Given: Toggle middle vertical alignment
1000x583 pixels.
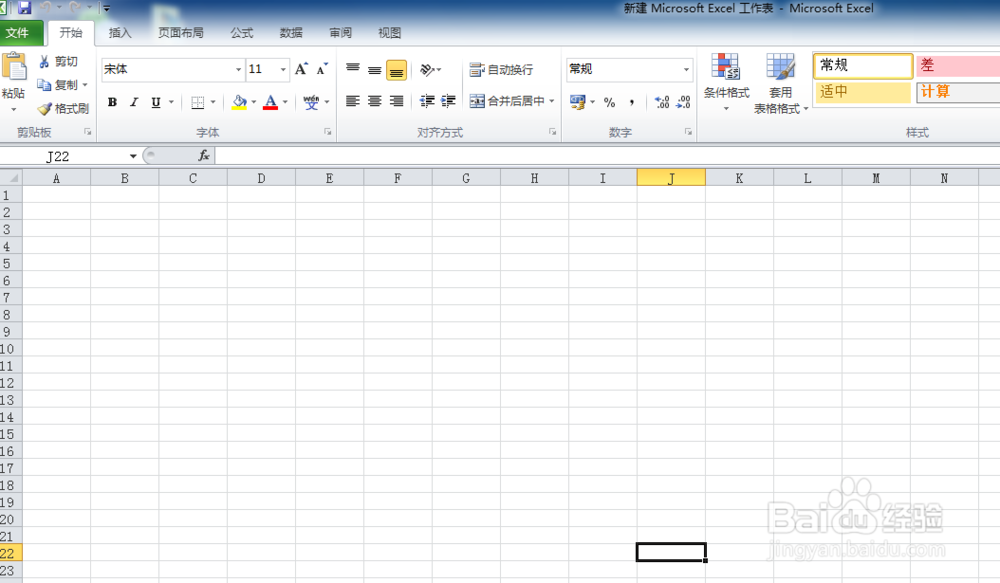Looking at the screenshot, I should point(374,70).
